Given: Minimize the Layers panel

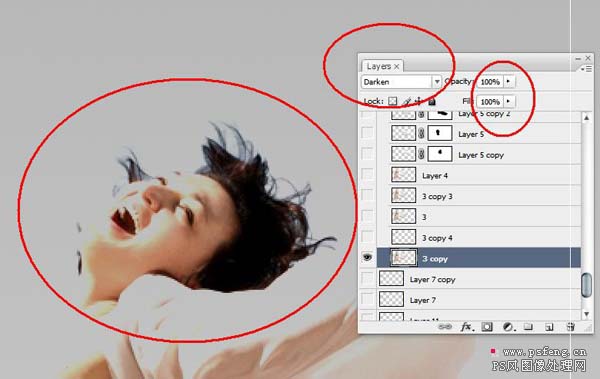Looking at the screenshot, I should 578,58.
